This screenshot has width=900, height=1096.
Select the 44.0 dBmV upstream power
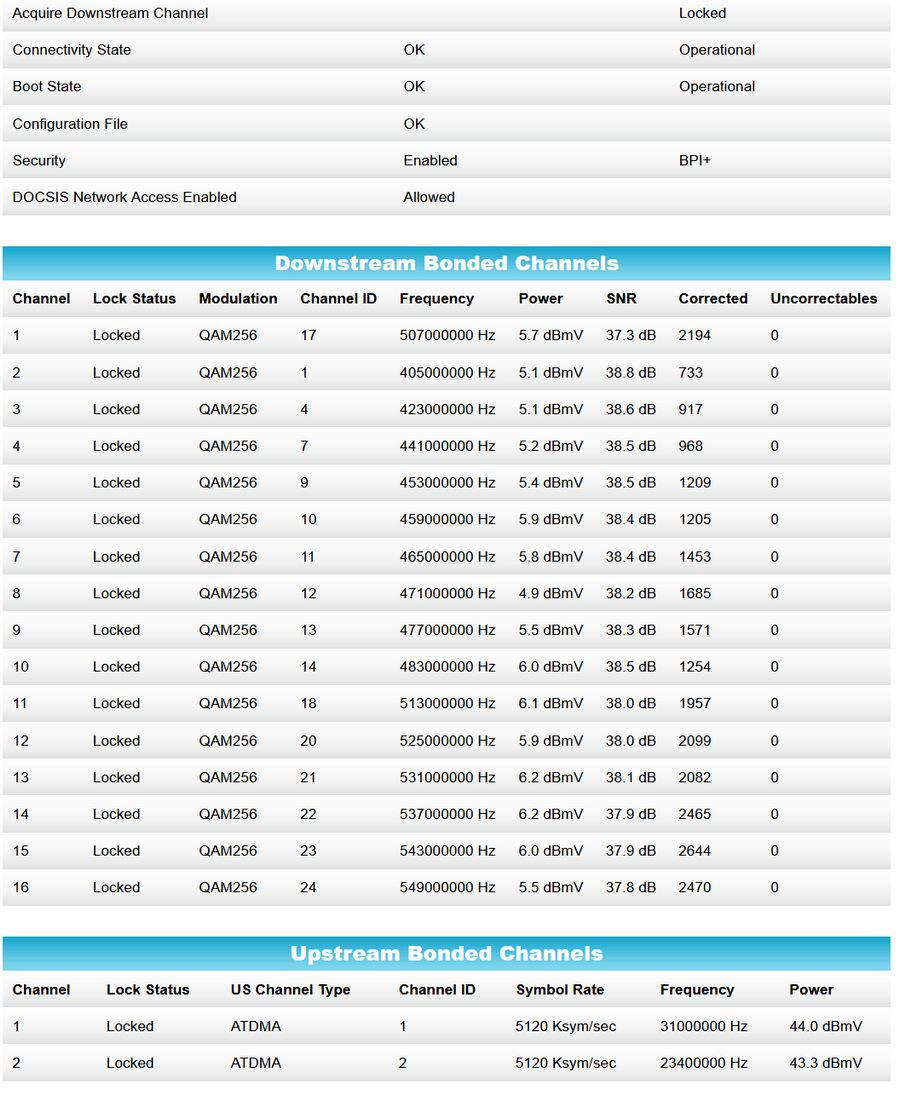[x=826, y=1027]
